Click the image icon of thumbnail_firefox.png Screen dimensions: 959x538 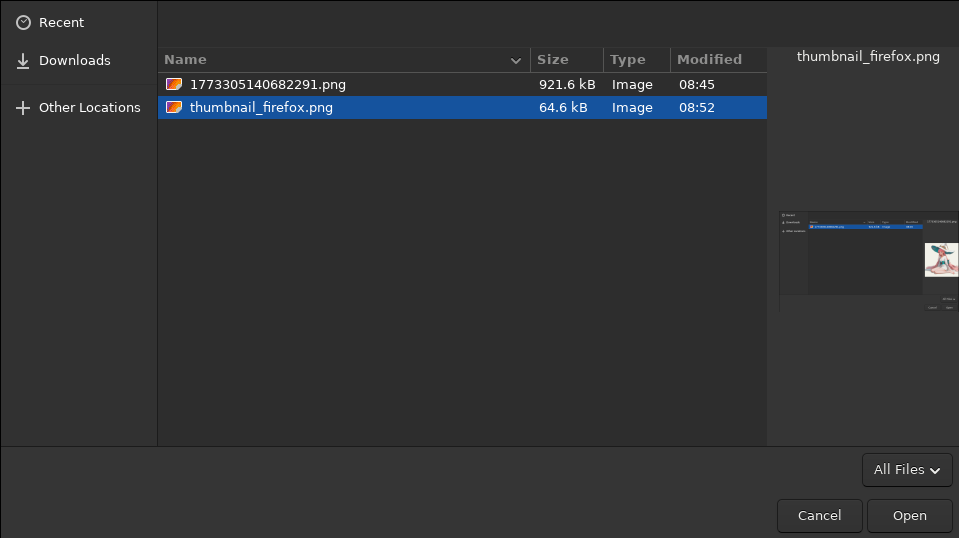pos(174,108)
